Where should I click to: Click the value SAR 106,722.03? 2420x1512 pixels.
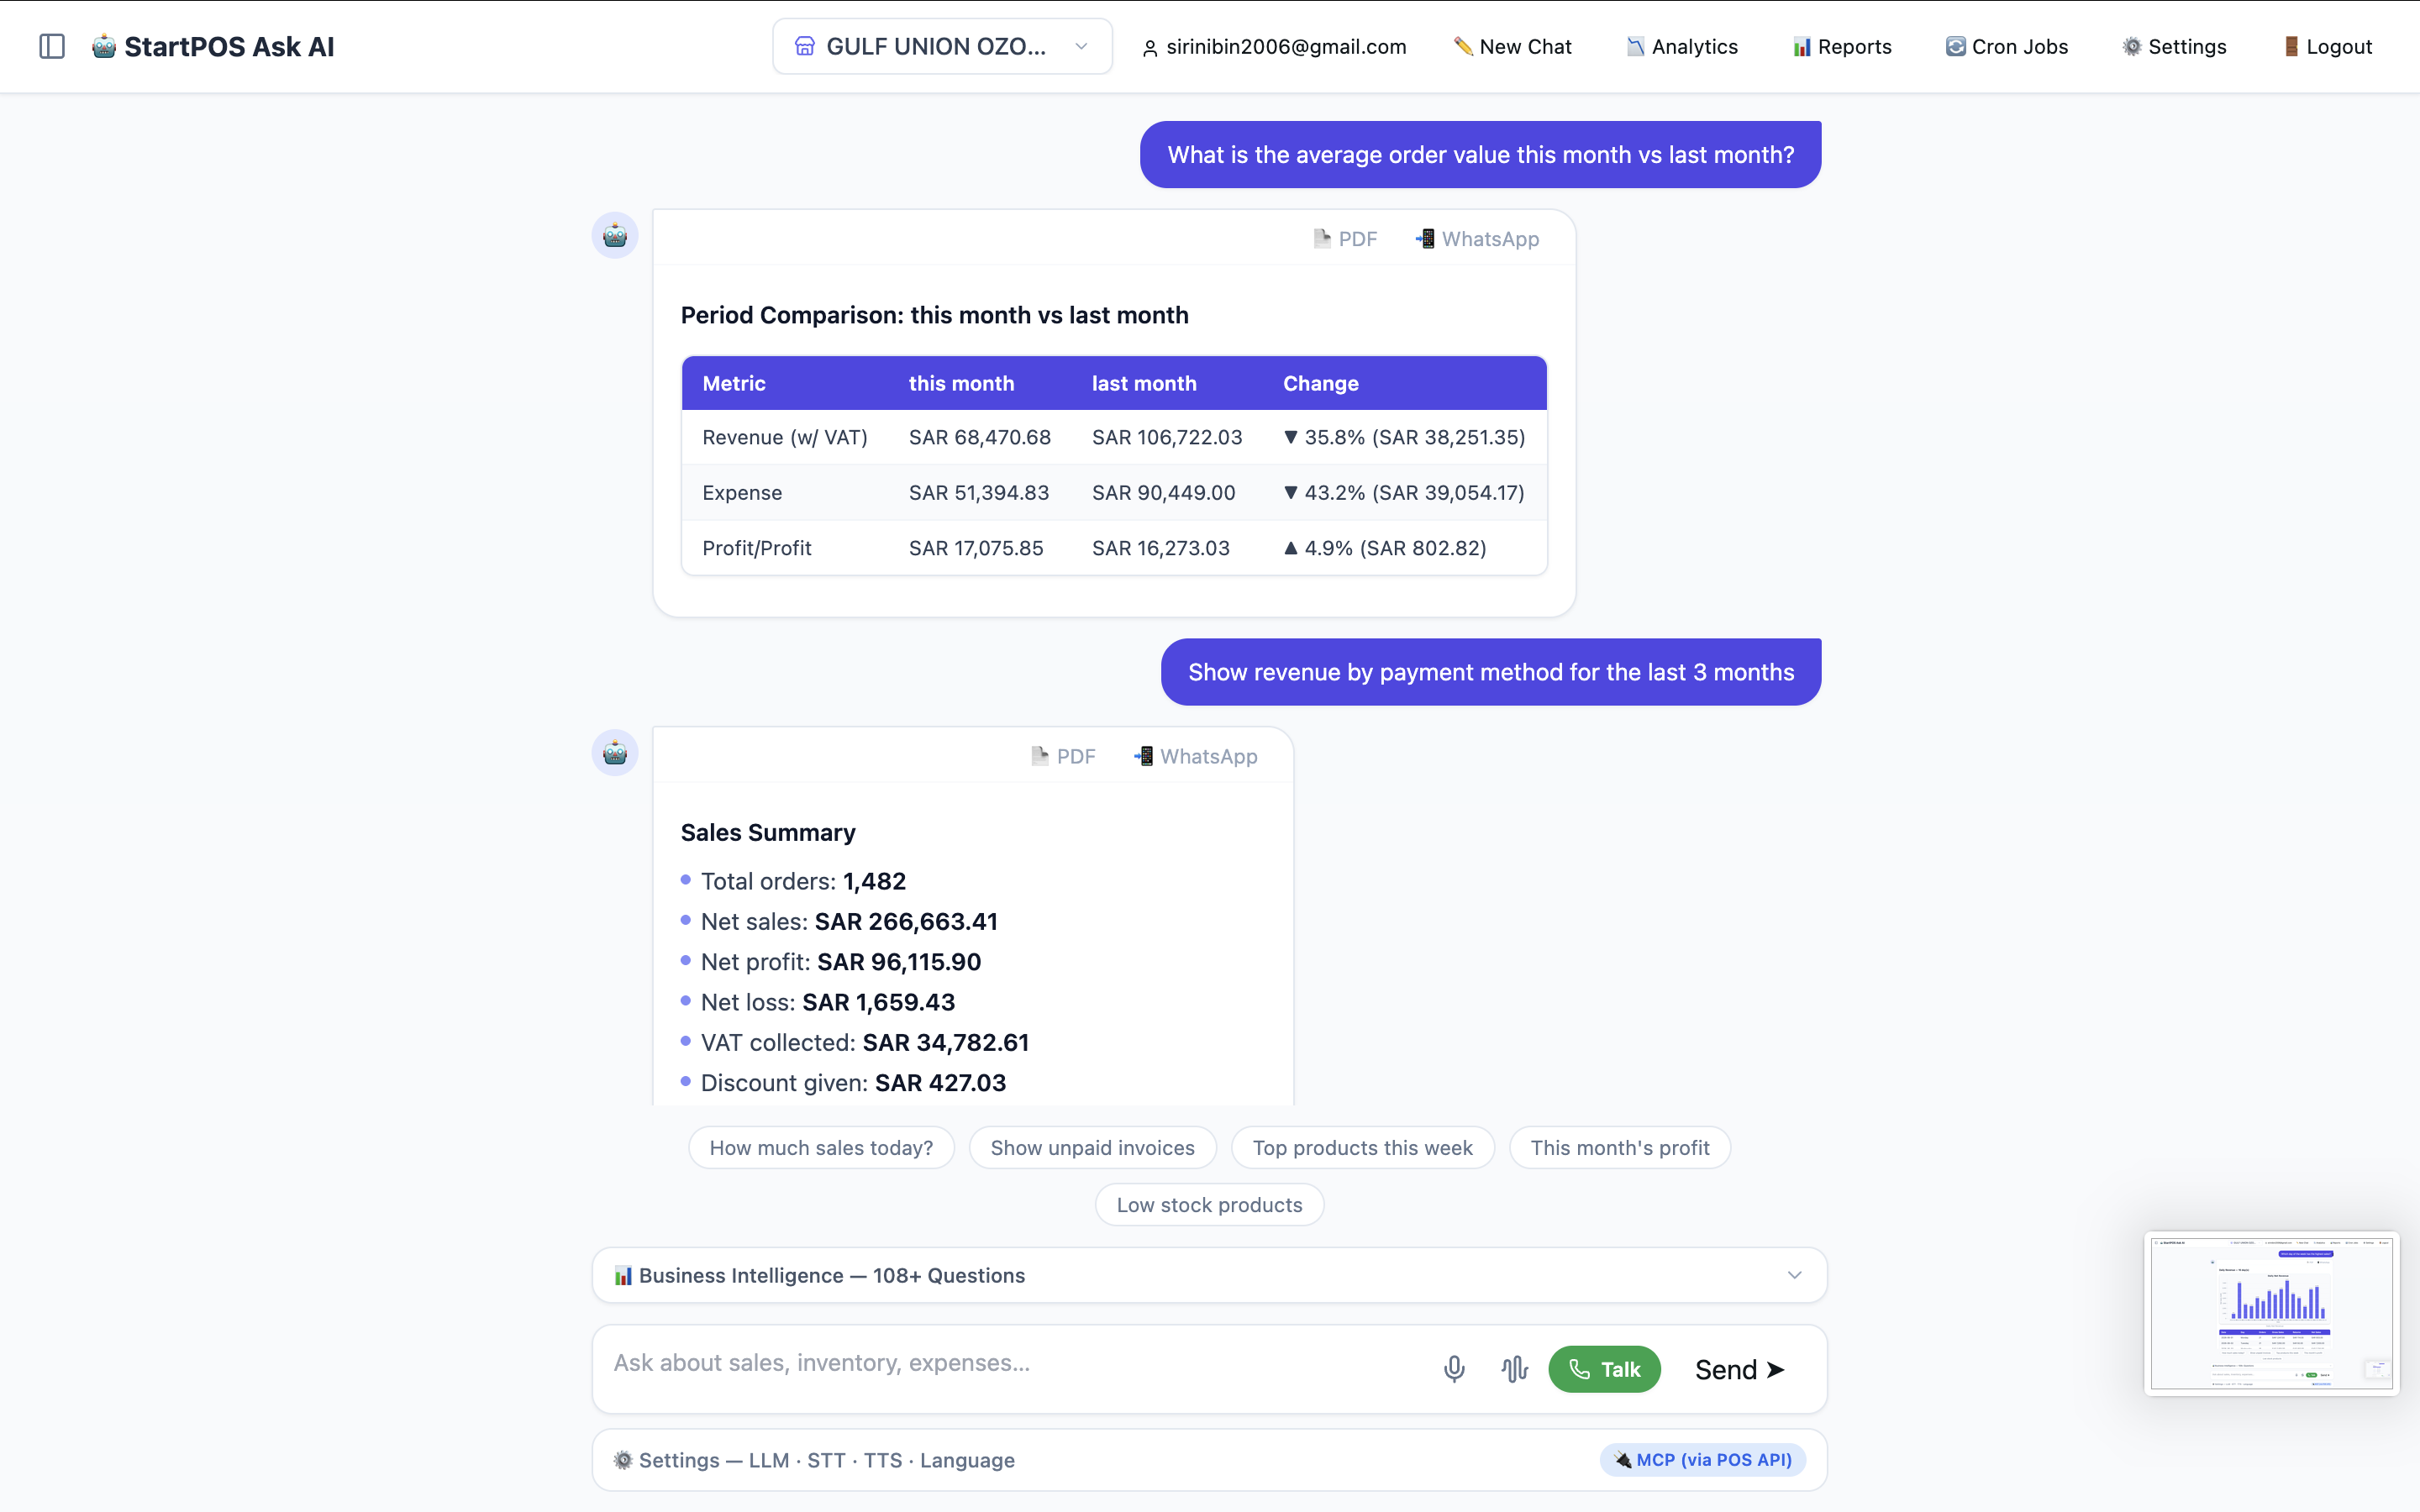[1167, 437]
